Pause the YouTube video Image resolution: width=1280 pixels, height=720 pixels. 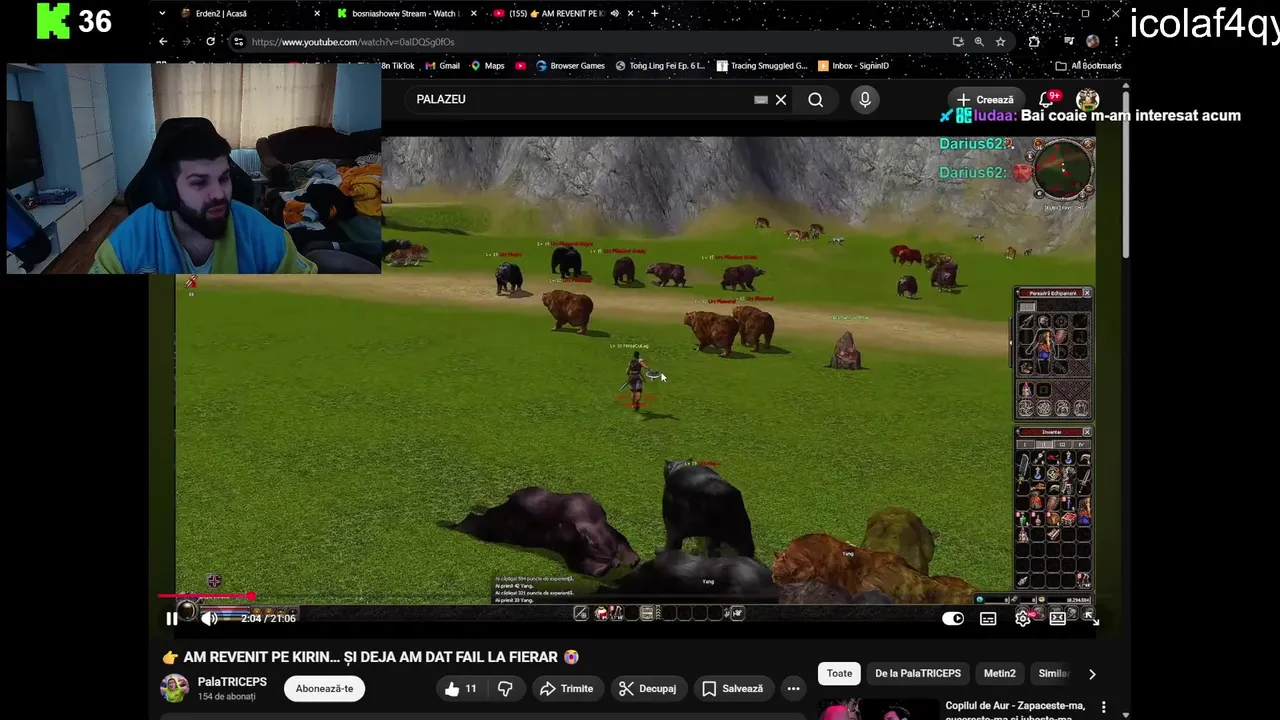click(x=172, y=619)
